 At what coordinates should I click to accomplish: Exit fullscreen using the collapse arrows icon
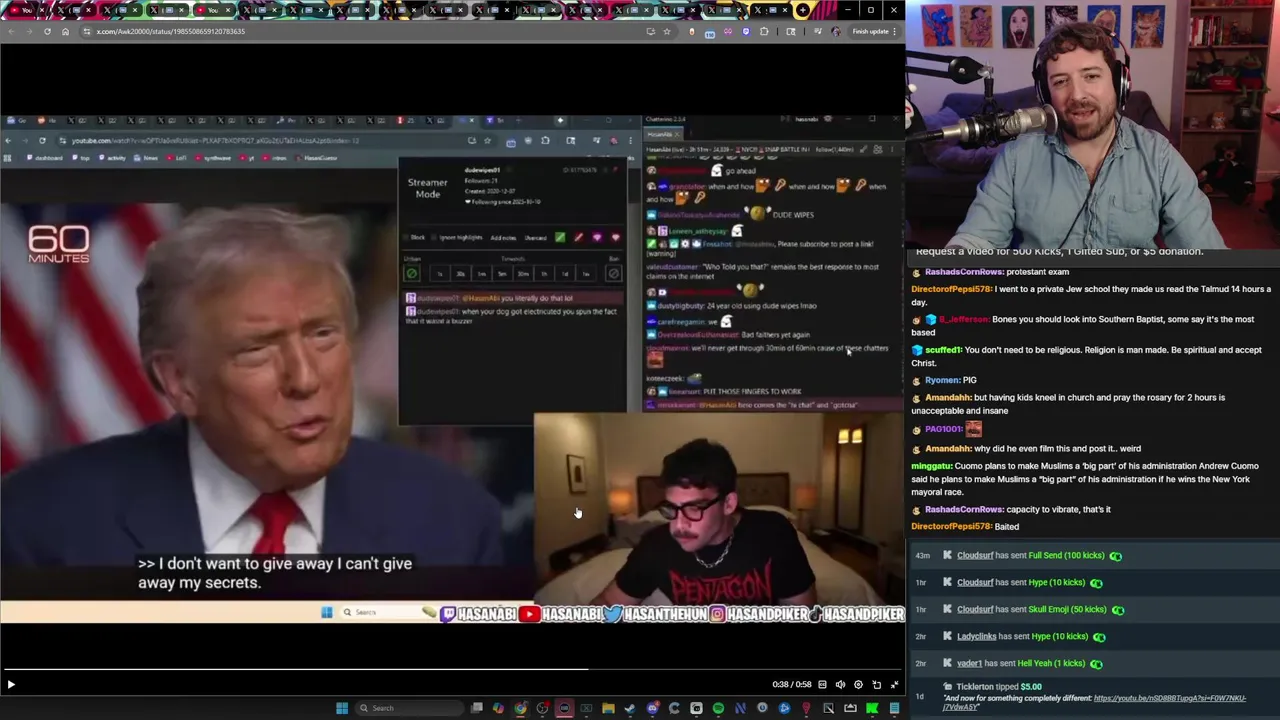894,684
